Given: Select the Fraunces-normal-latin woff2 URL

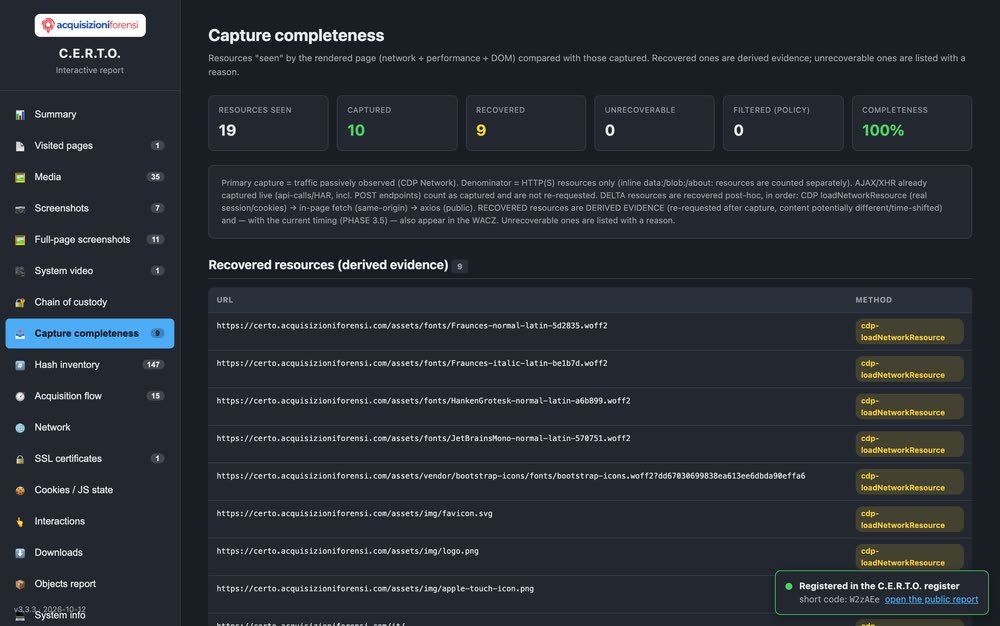Looking at the screenshot, I should [412, 326].
